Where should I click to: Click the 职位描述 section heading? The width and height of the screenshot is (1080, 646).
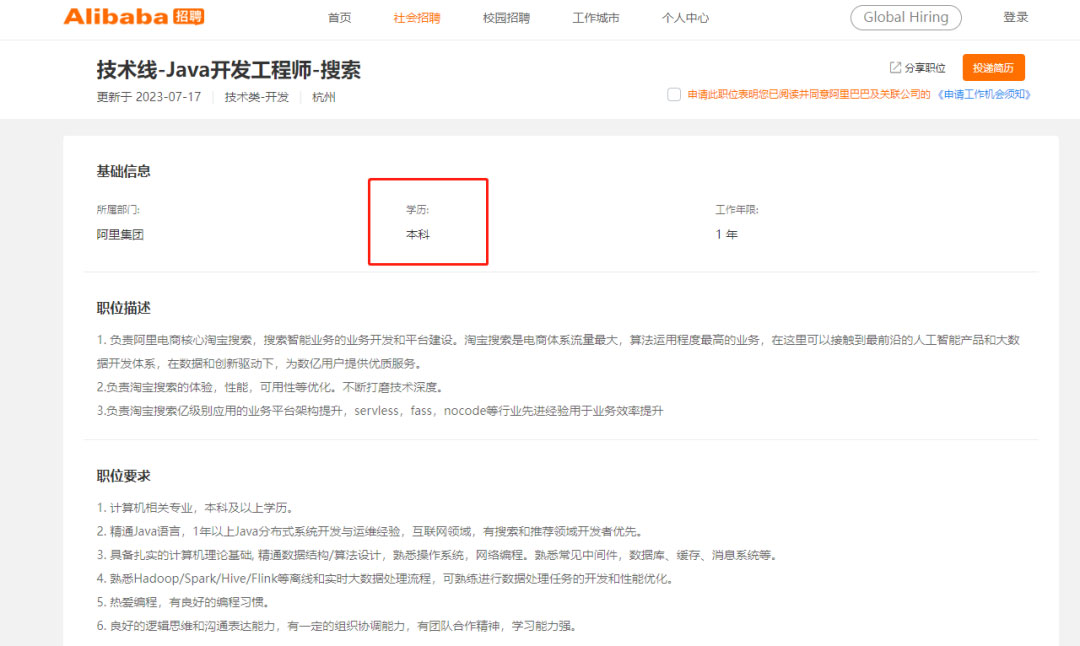point(123,308)
